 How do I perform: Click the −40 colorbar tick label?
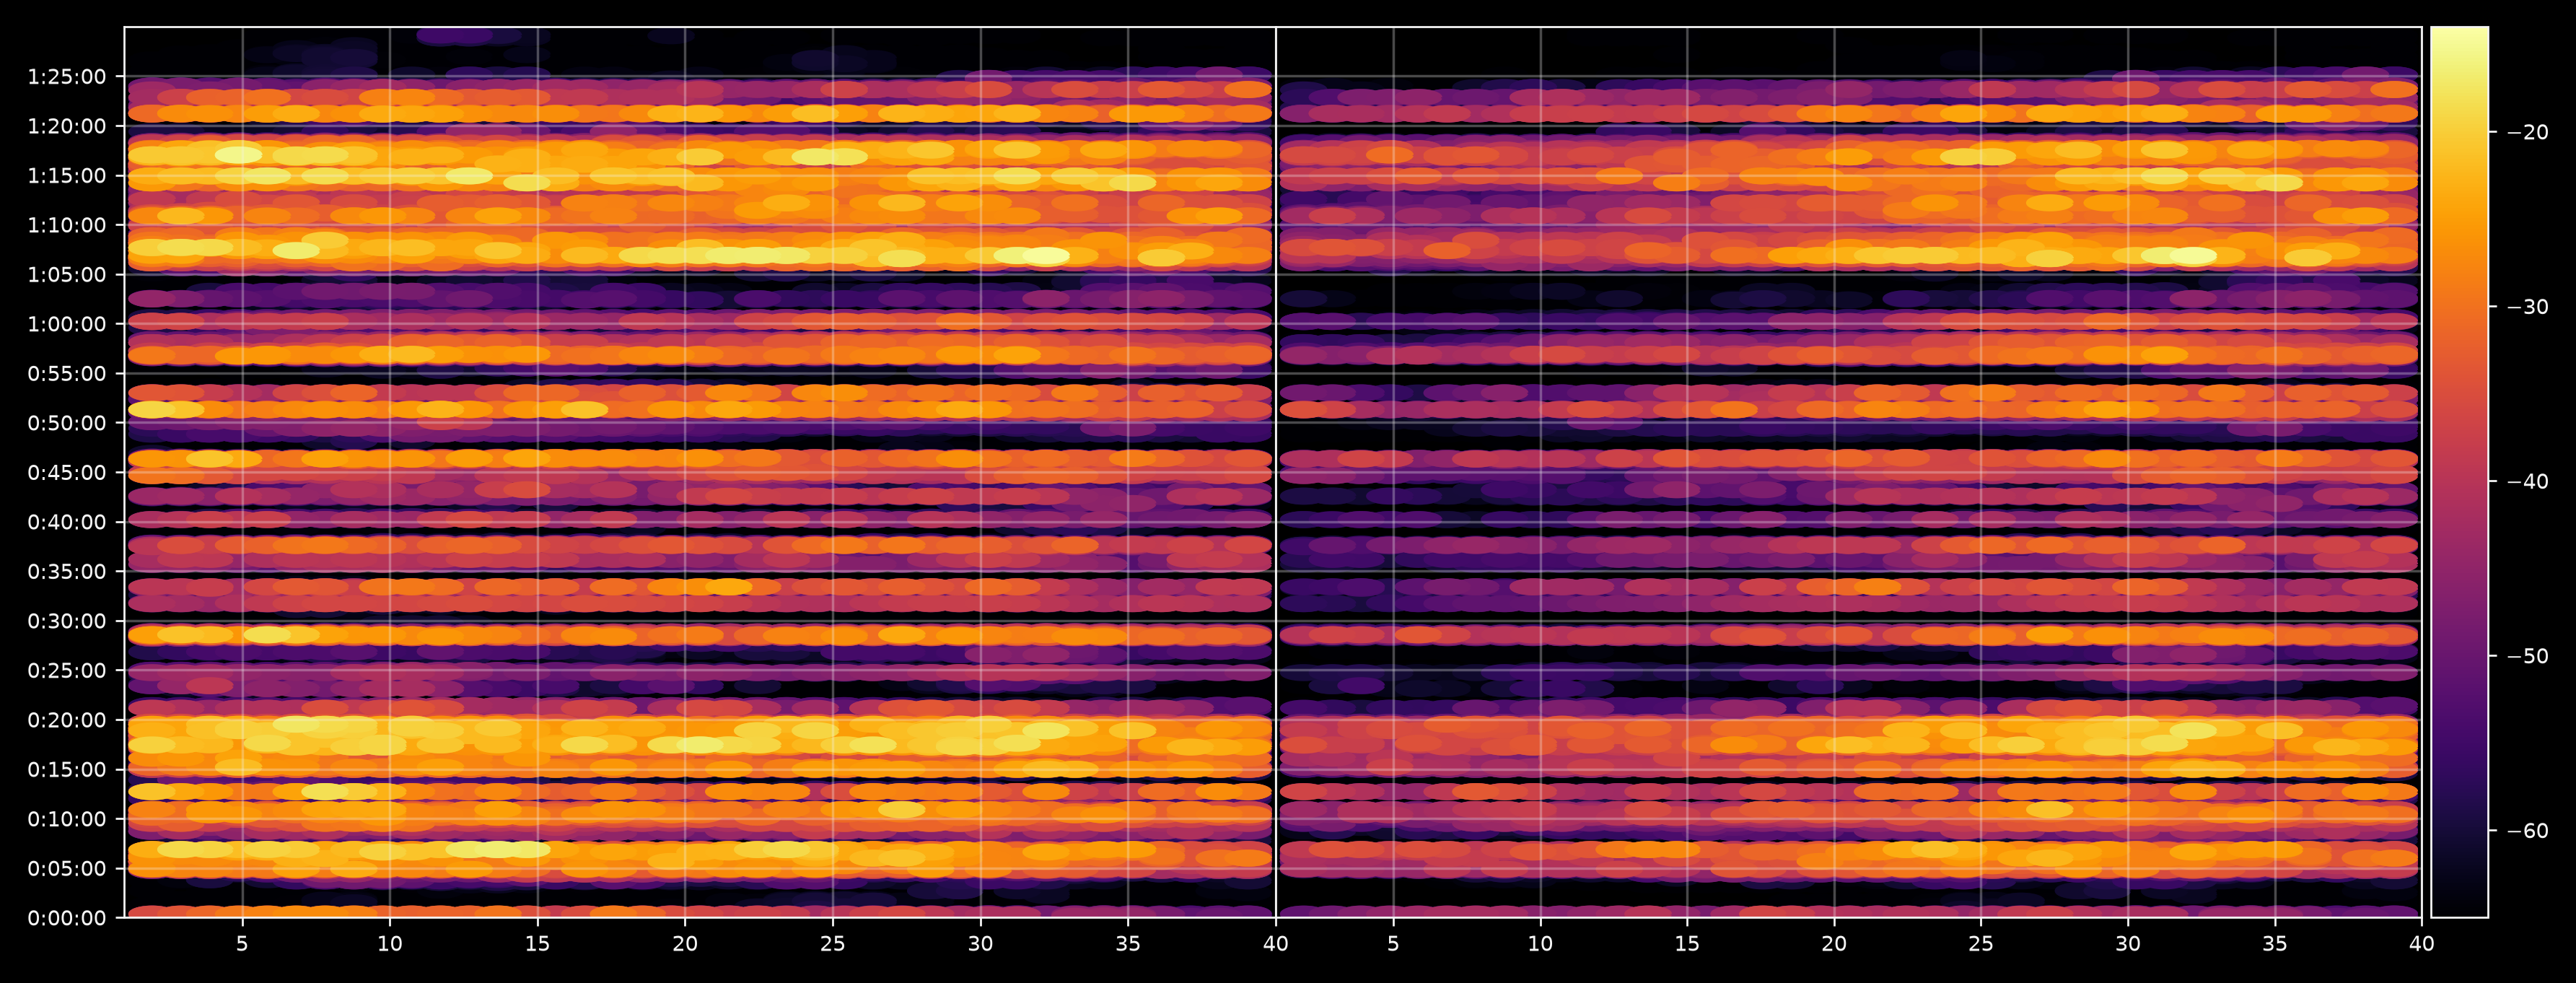click(x=2528, y=482)
